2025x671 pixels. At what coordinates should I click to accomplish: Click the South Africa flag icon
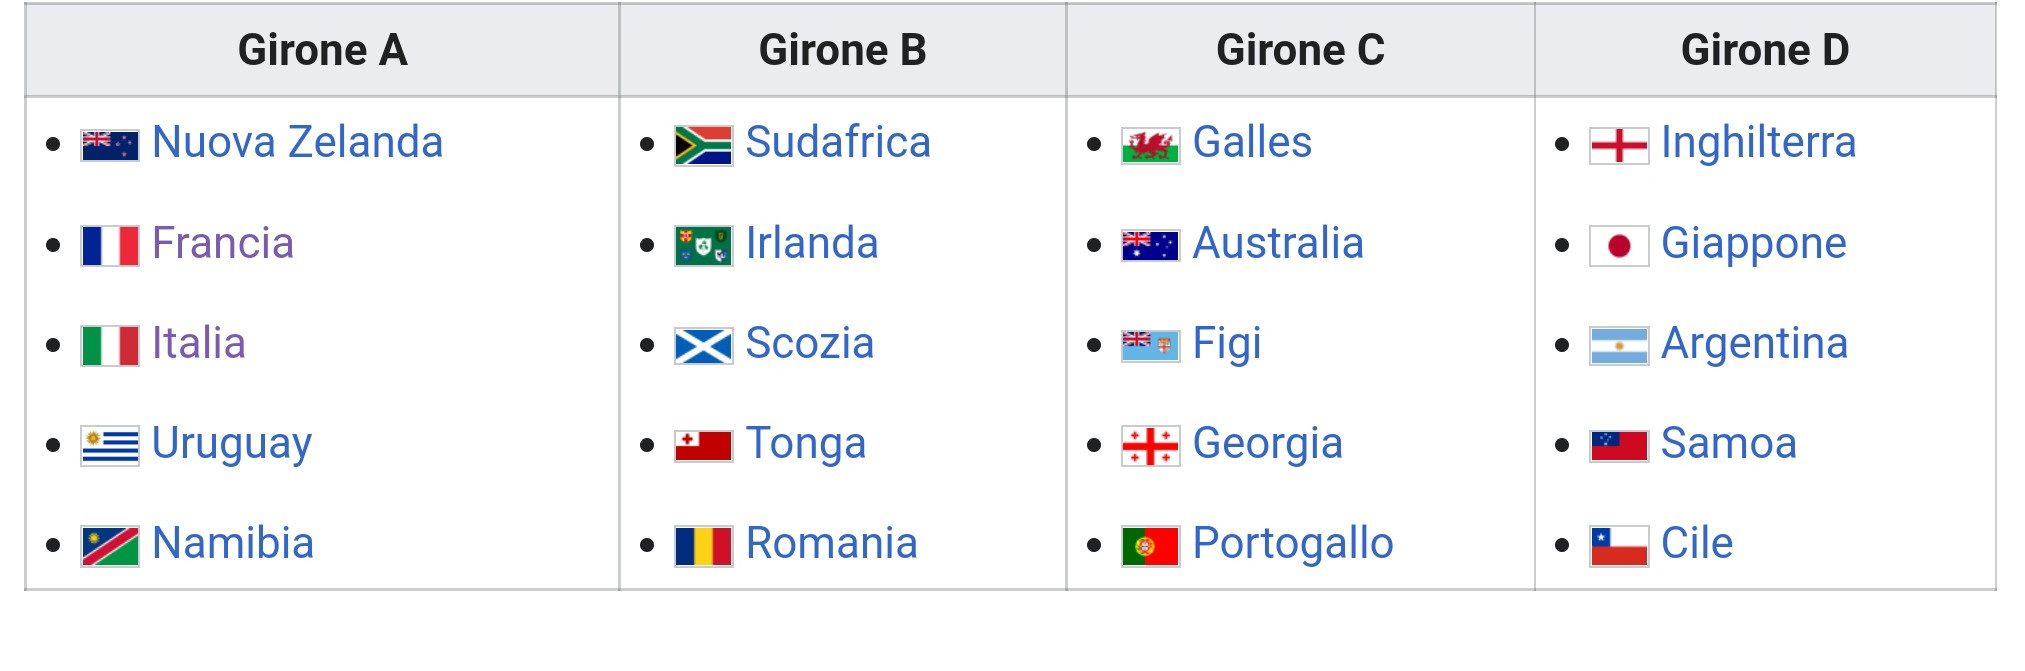(703, 146)
